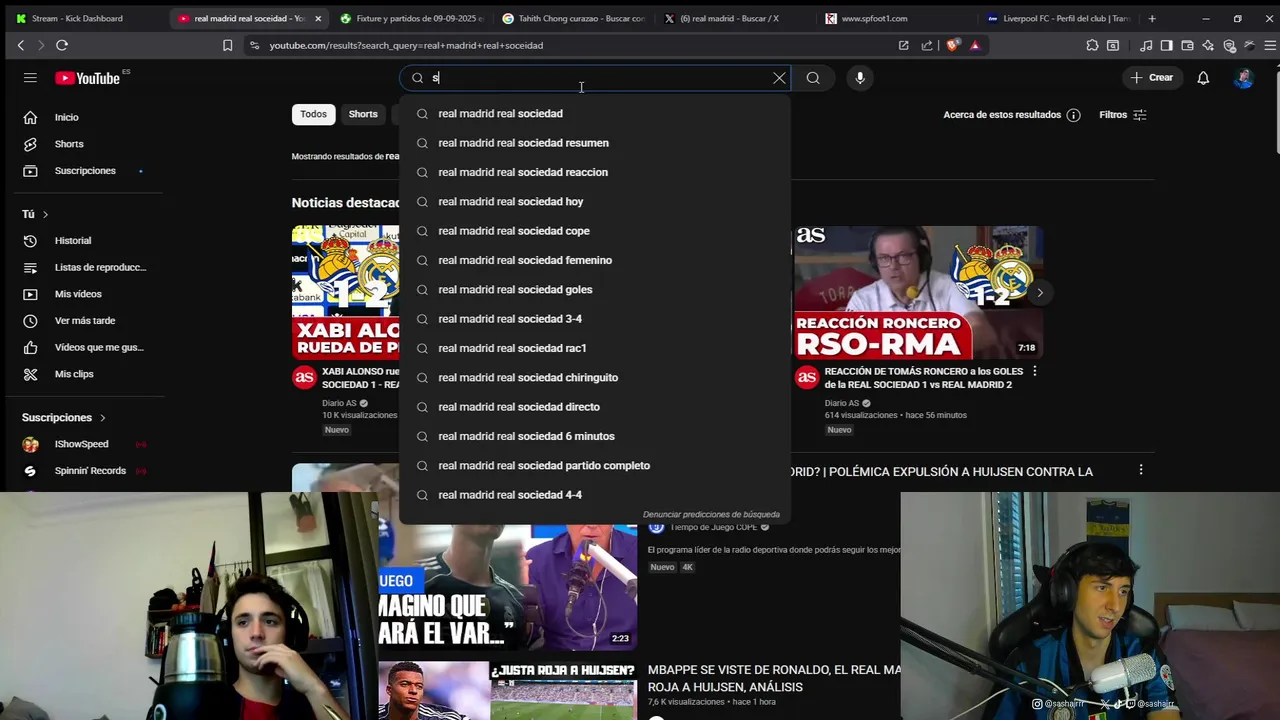Choose suggestion 'real madrid real sociedad 4-4'

(x=595, y=495)
